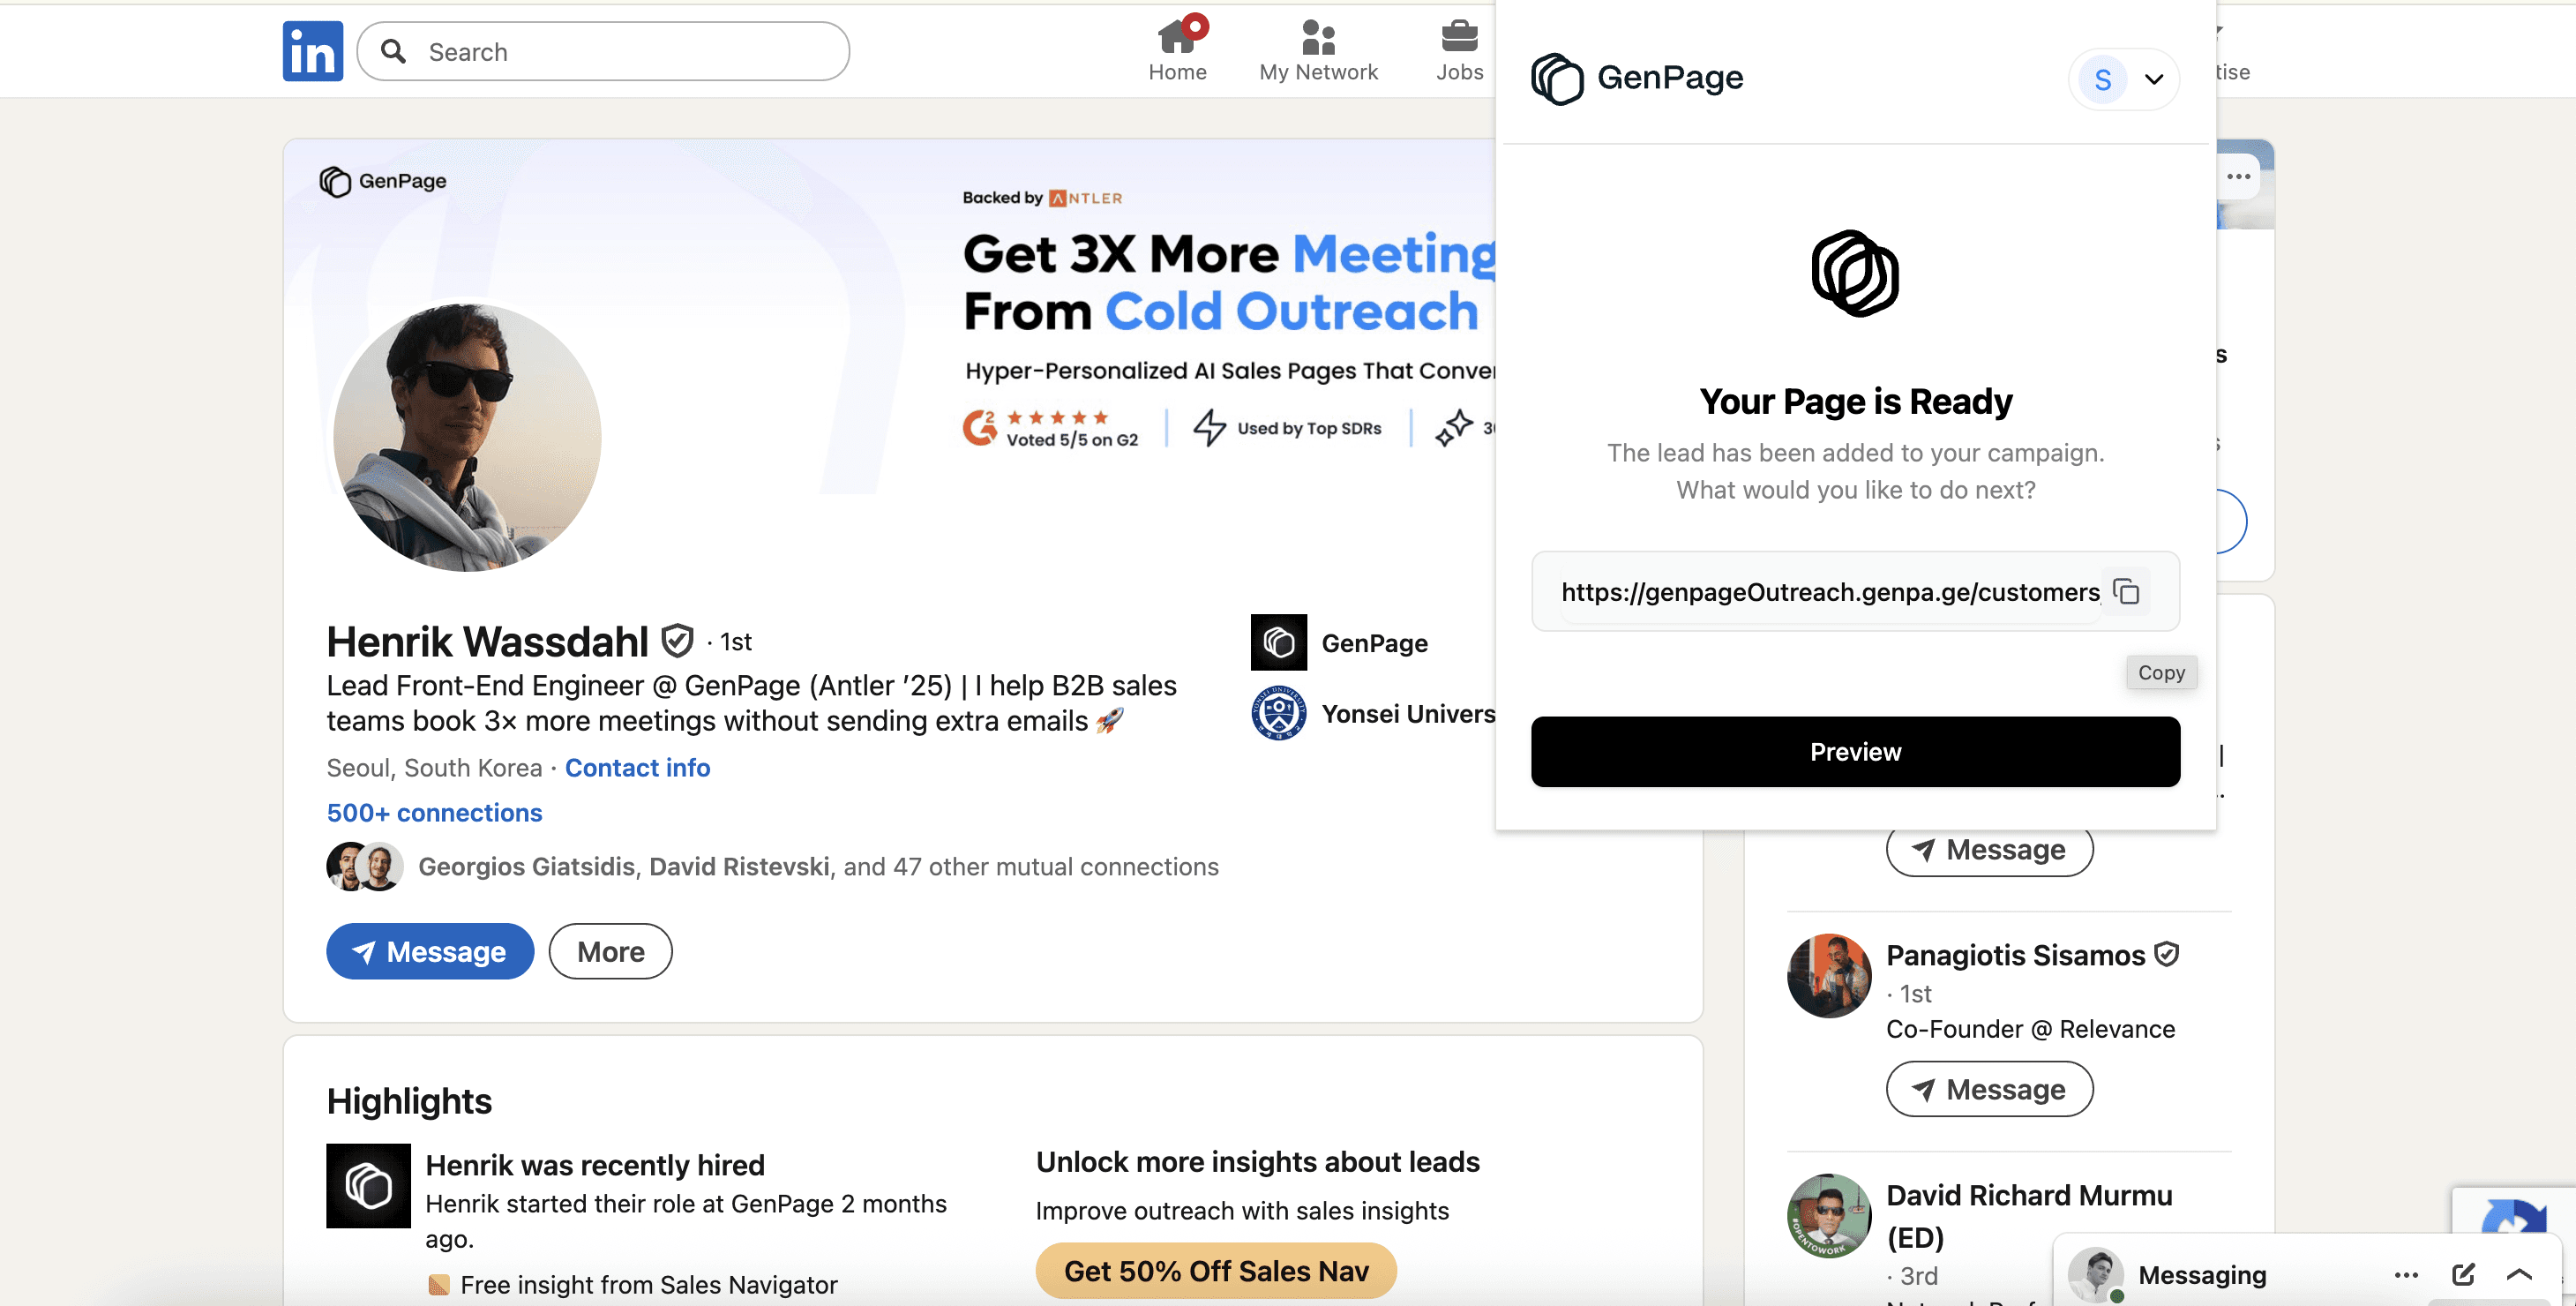The image size is (2576, 1306).
Task: Click the Jobs briefcase icon
Action: [x=1459, y=38]
